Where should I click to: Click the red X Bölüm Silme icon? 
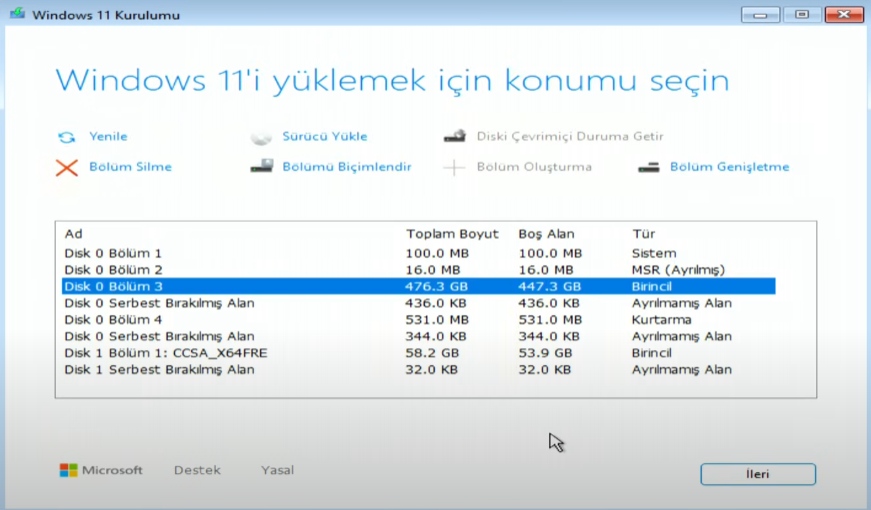pos(67,167)
